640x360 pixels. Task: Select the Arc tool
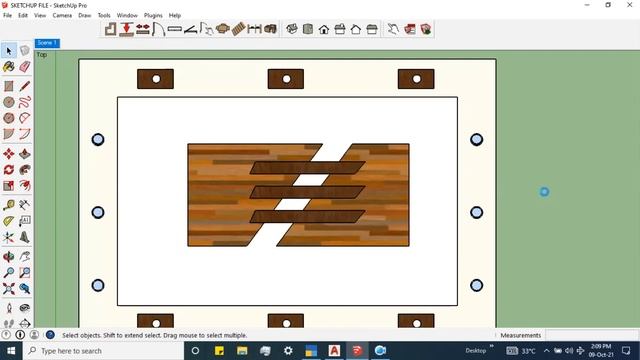click(x=24, y=118)
